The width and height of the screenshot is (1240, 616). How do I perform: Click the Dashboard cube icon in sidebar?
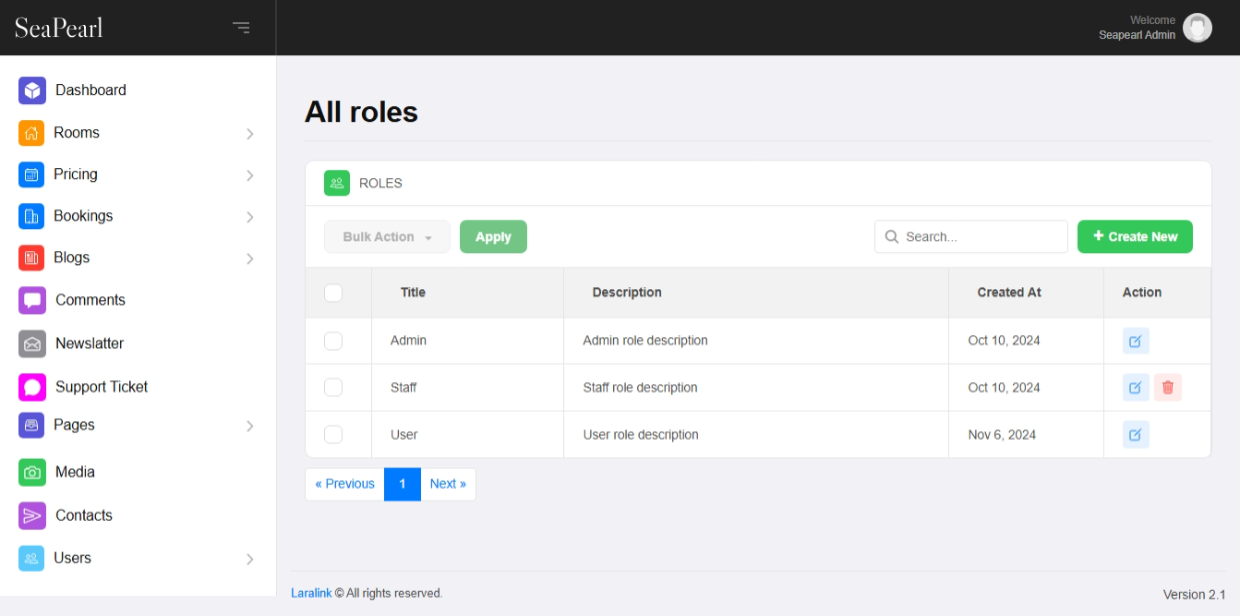point(32,90)
